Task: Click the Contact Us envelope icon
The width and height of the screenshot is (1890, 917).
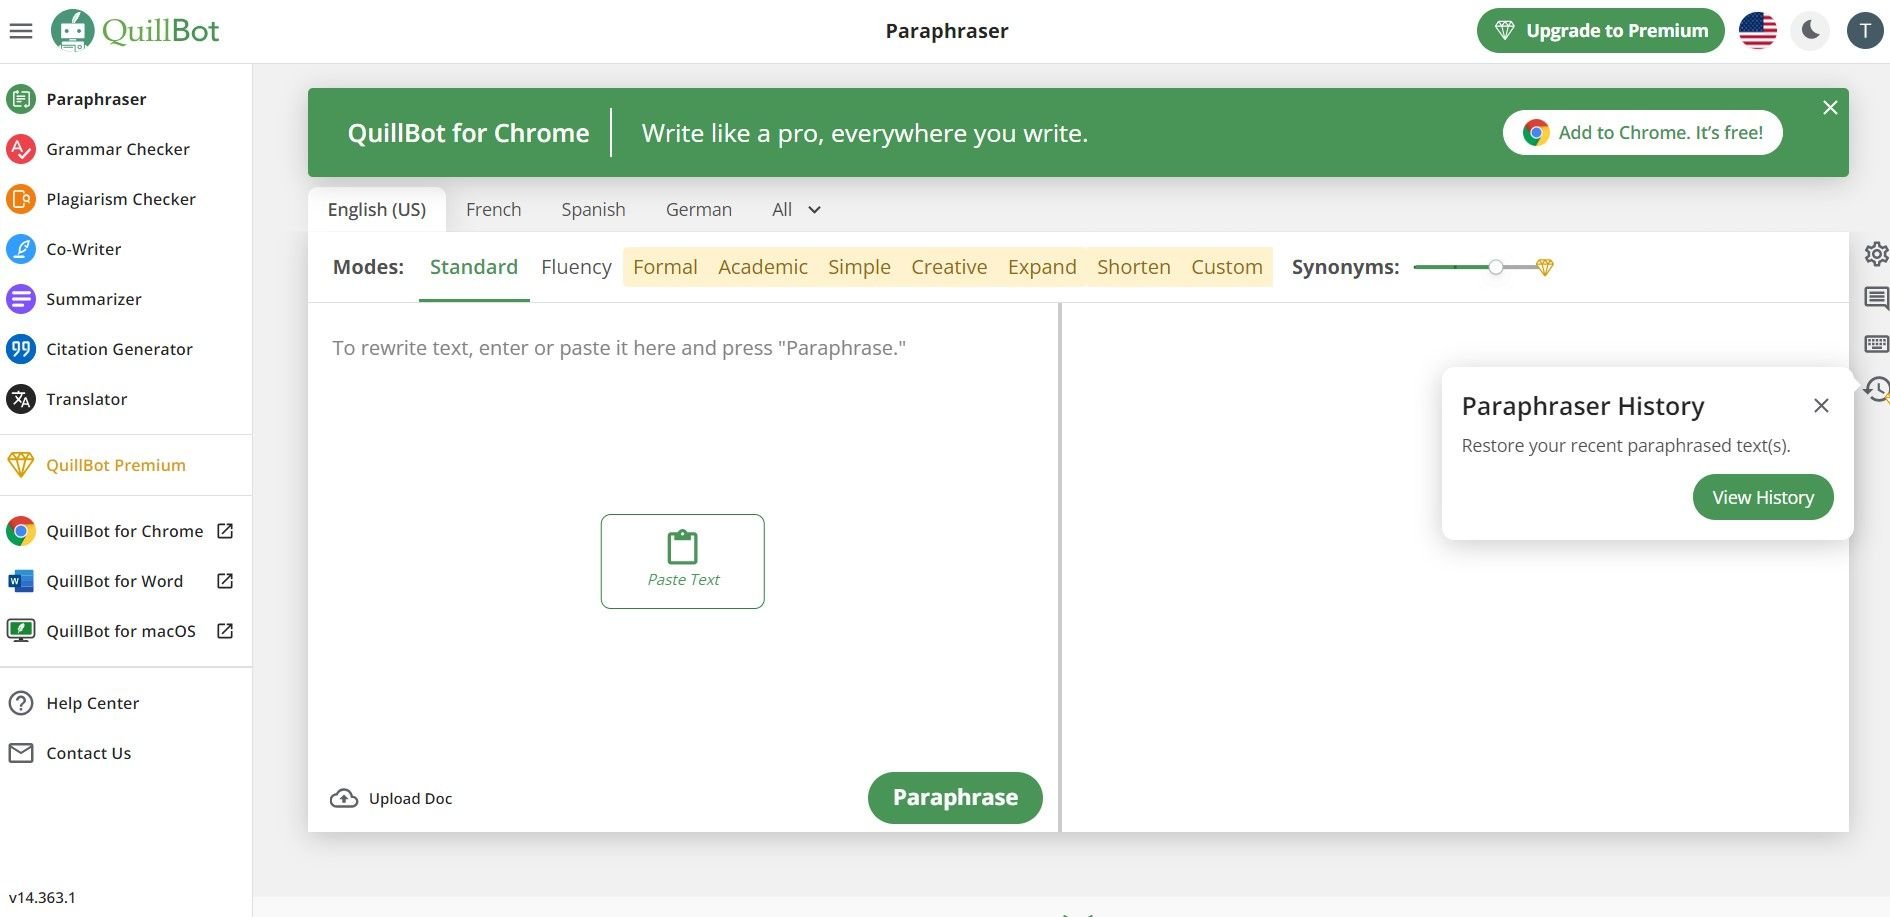Action: click(21, 753)
